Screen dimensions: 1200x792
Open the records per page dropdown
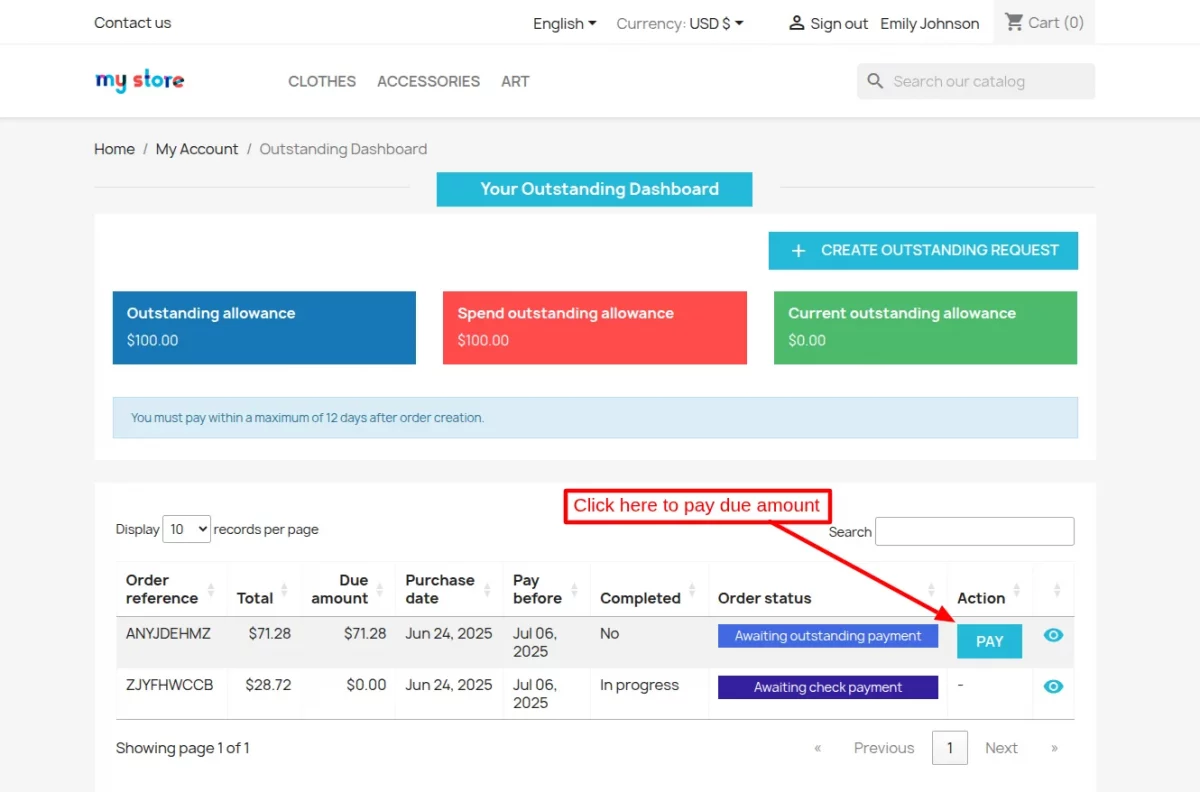click(x=186, y=529)
